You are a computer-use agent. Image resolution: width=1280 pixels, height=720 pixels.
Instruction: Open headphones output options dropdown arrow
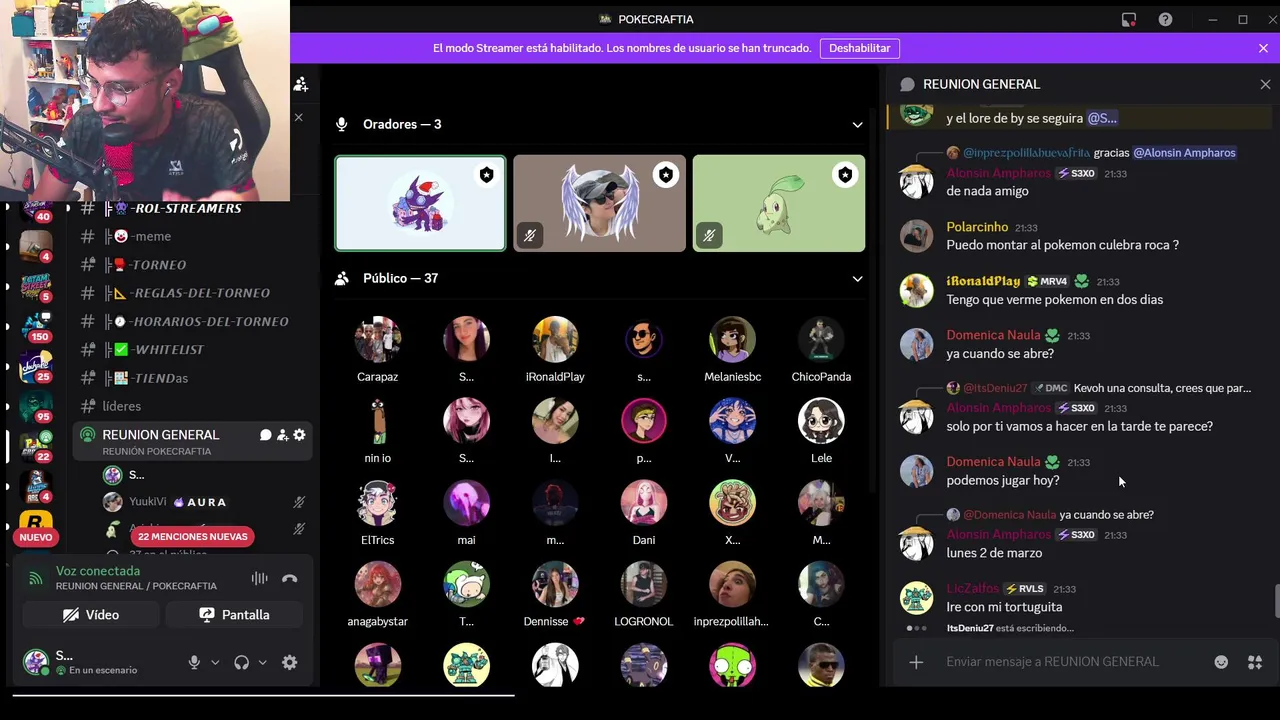(x=263, y=662)
